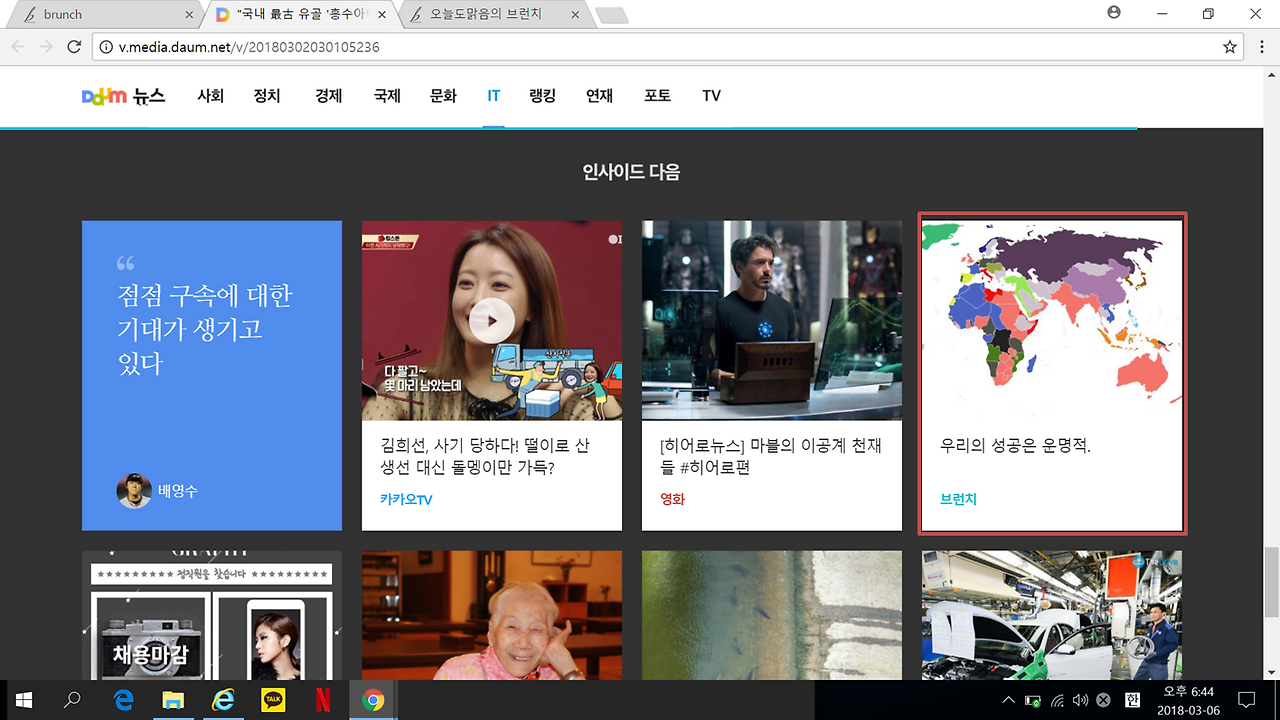Go back with the browser back arrow
The image size is (1280, 720).
[19, 47]
